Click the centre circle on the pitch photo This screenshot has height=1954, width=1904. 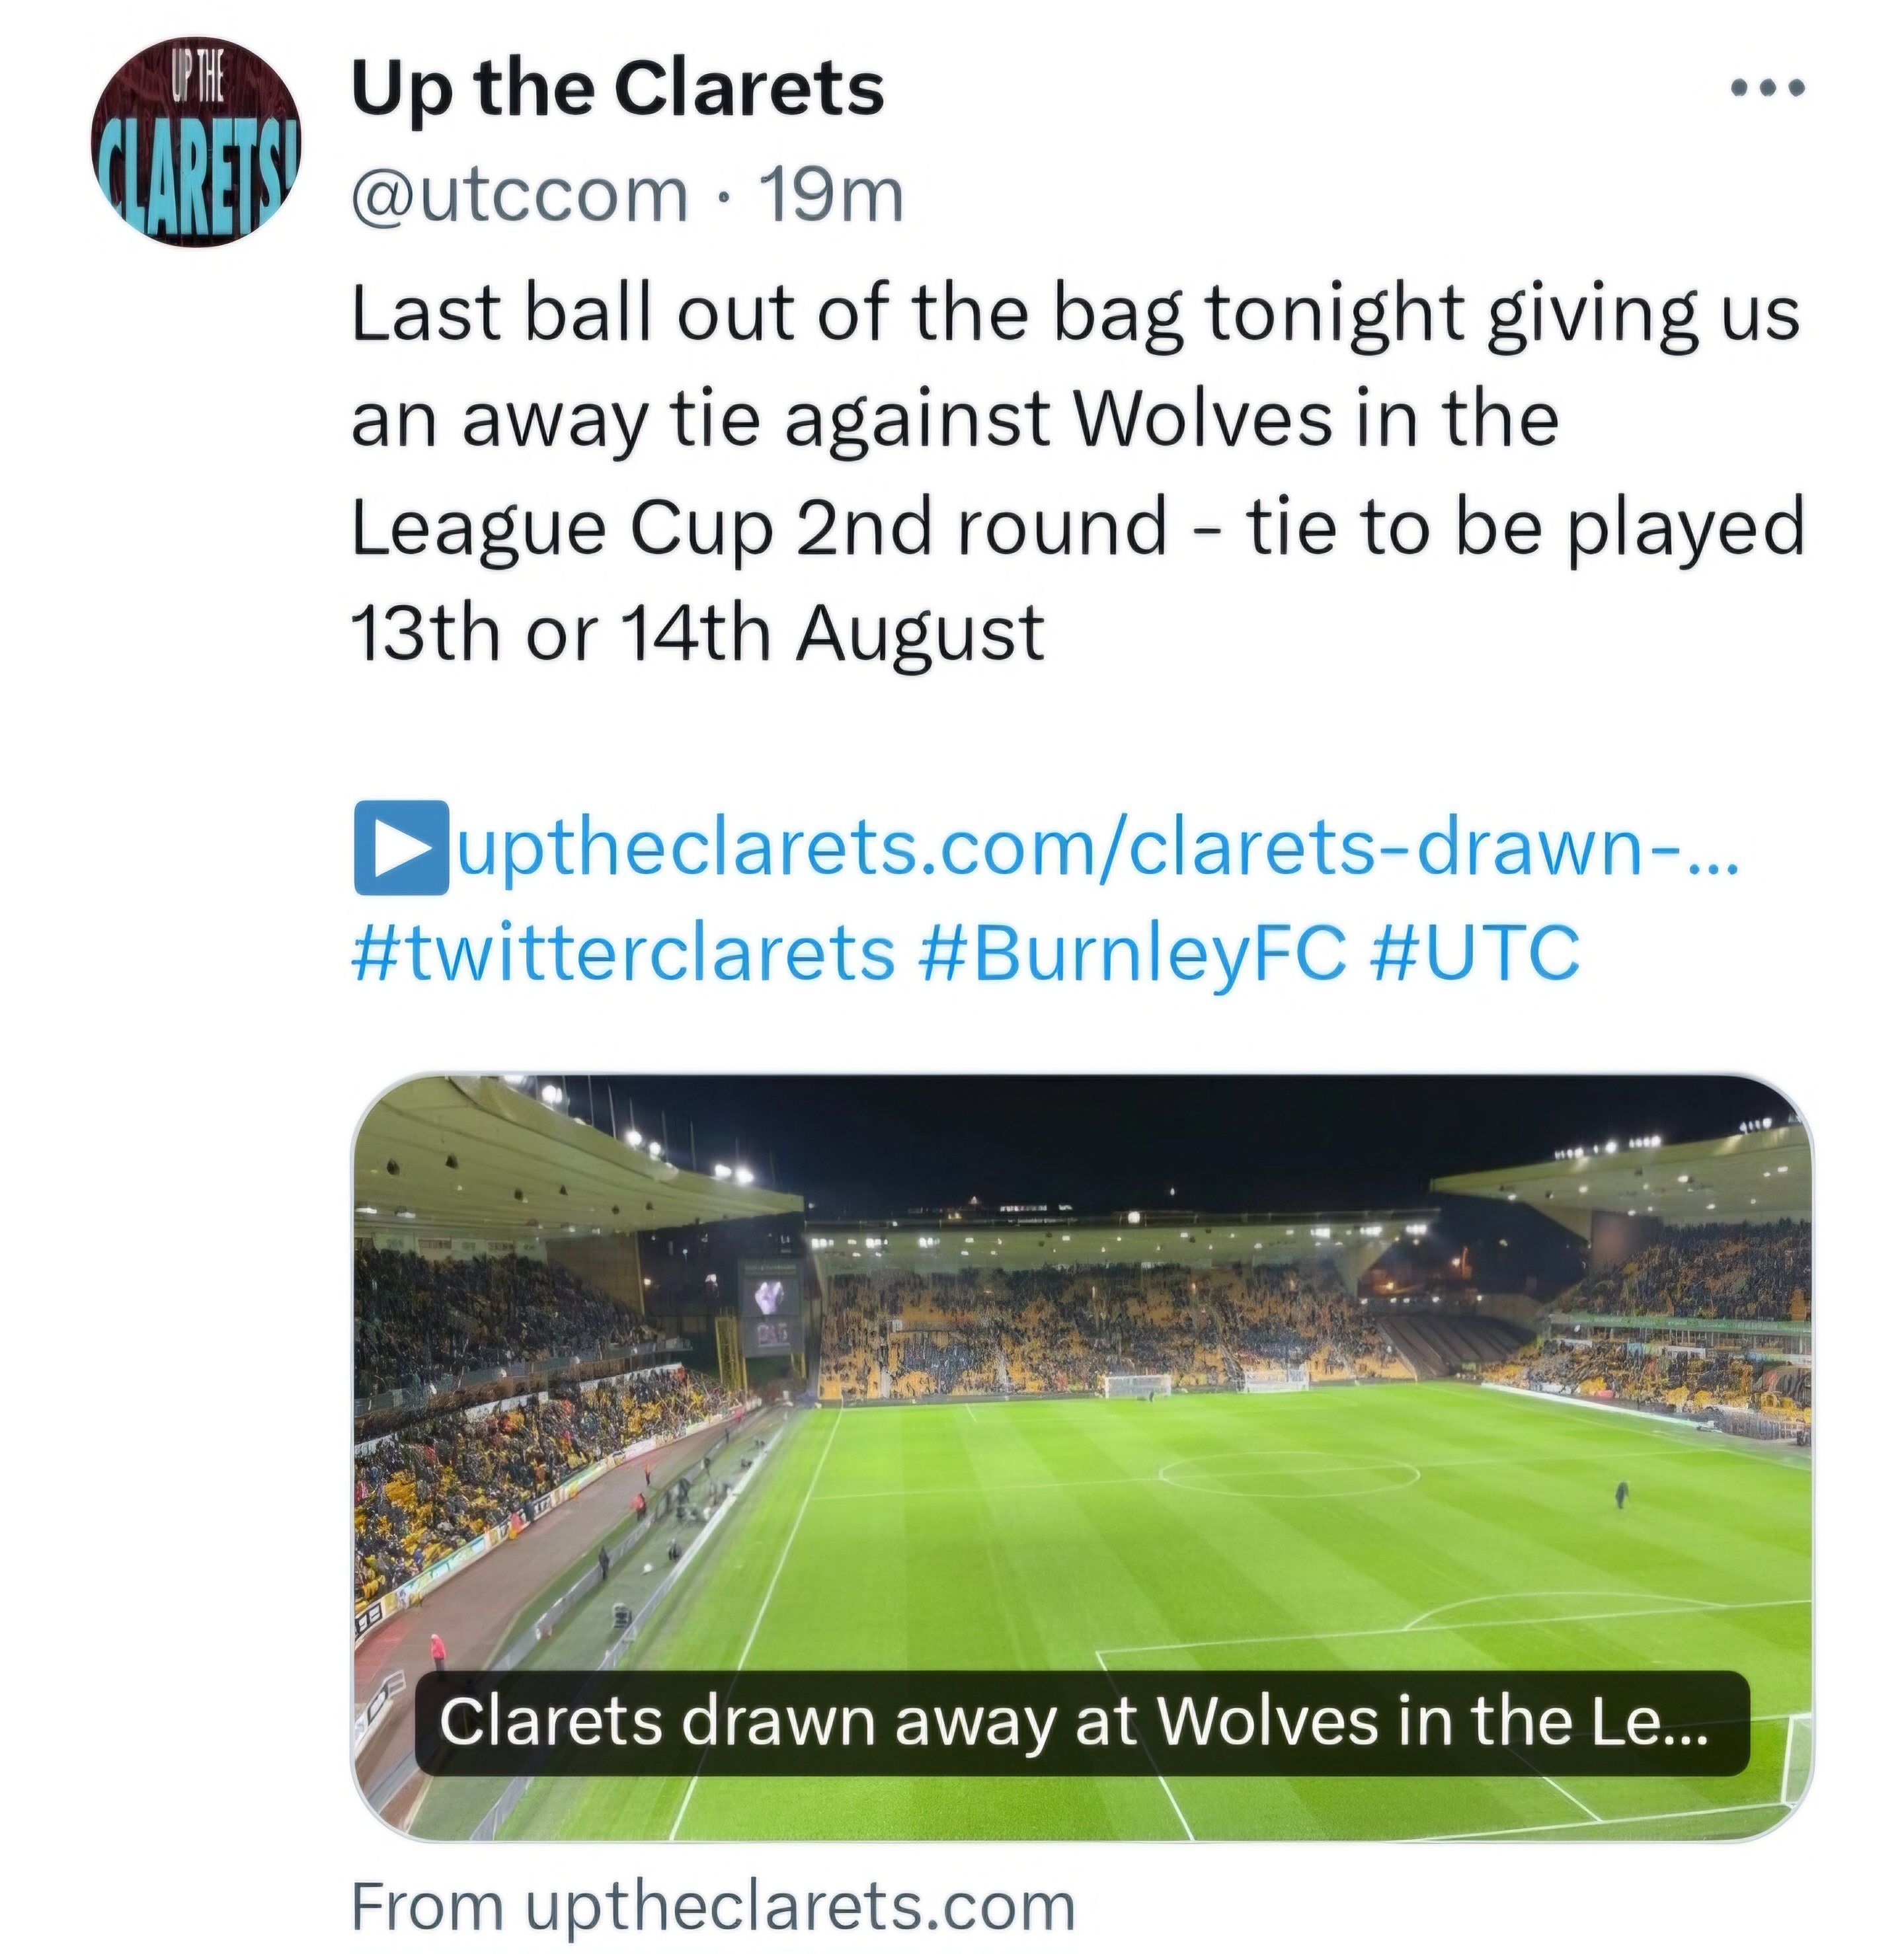pos(1289,1472)
